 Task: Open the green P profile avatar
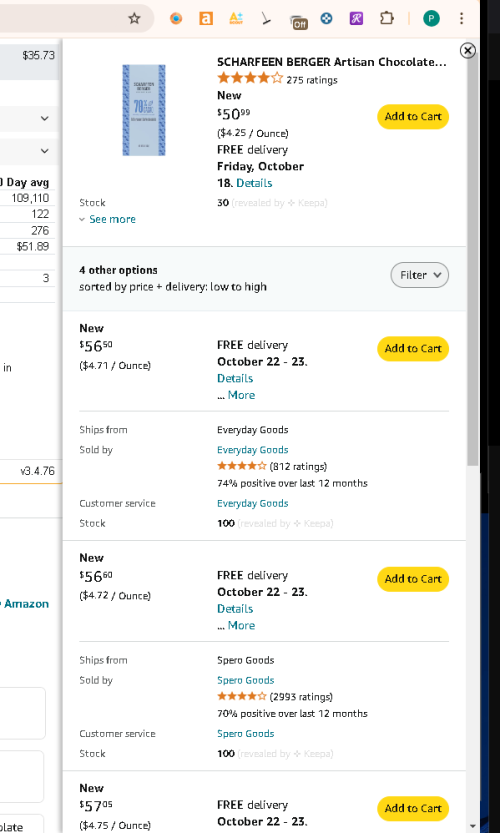[x=431, y=19]
